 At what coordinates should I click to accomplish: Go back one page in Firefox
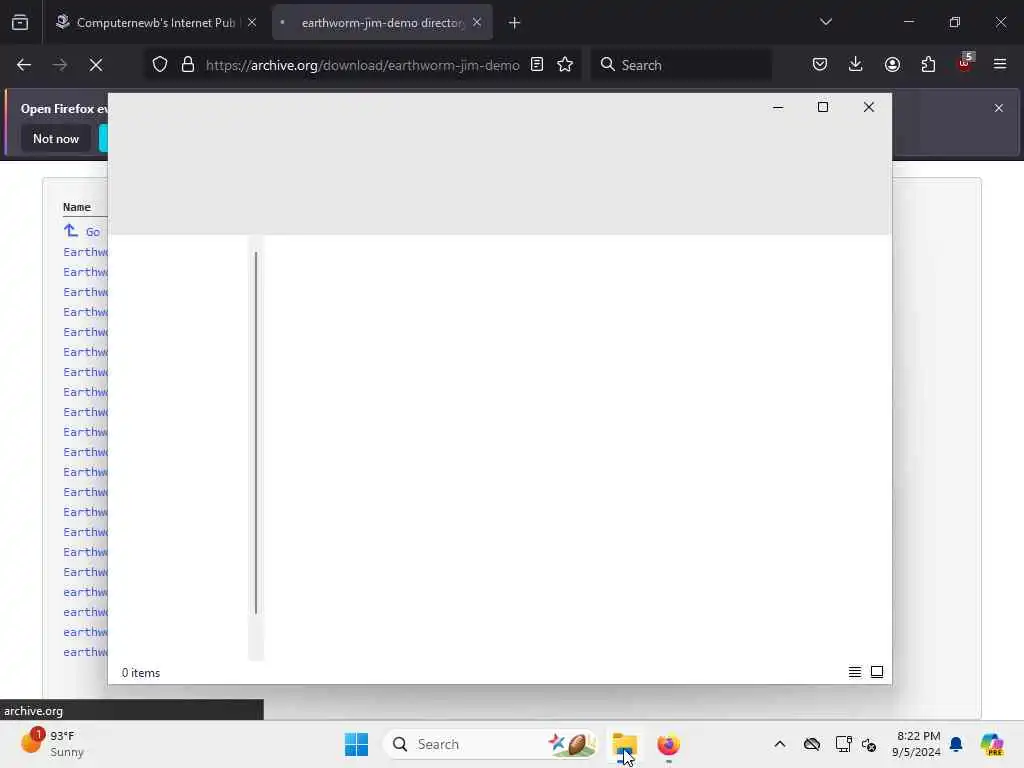click(x=24, y=65)
